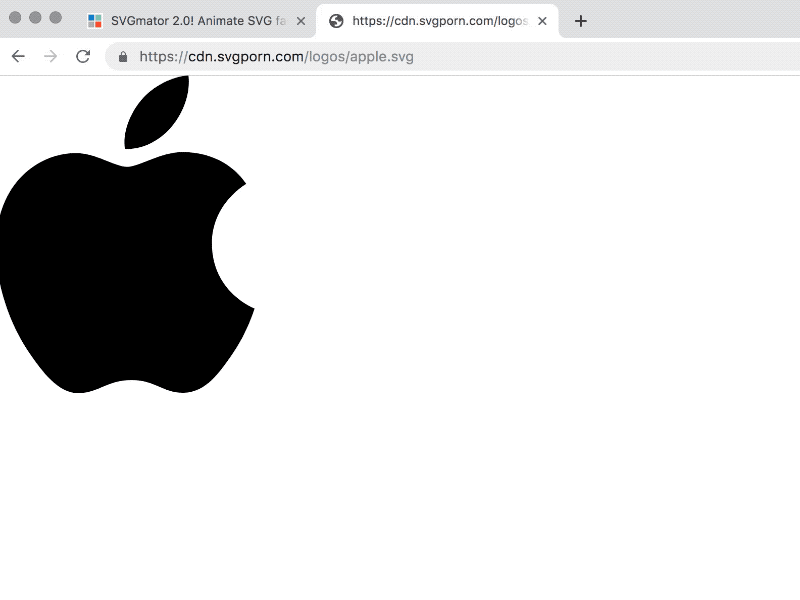Image resolution: width=800 pixels, height=600 pixels.
Task: View site info via the lock icon
Action: [x=123, y=57]
